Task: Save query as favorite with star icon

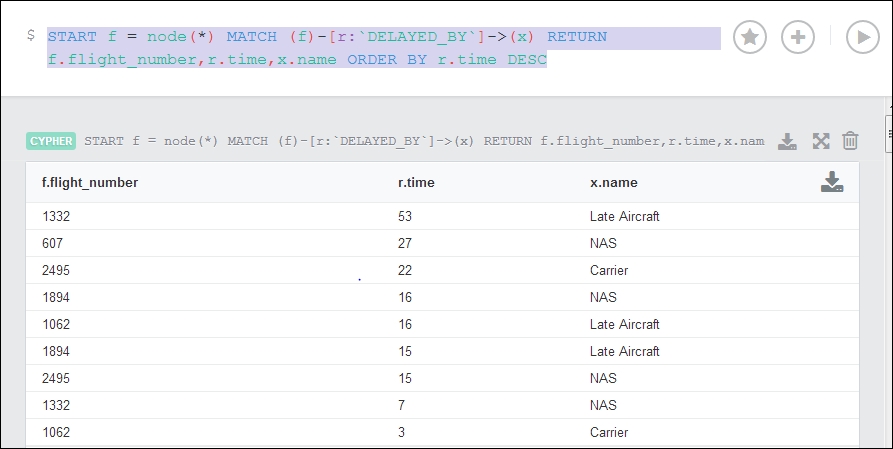Action: coord(749,37)
